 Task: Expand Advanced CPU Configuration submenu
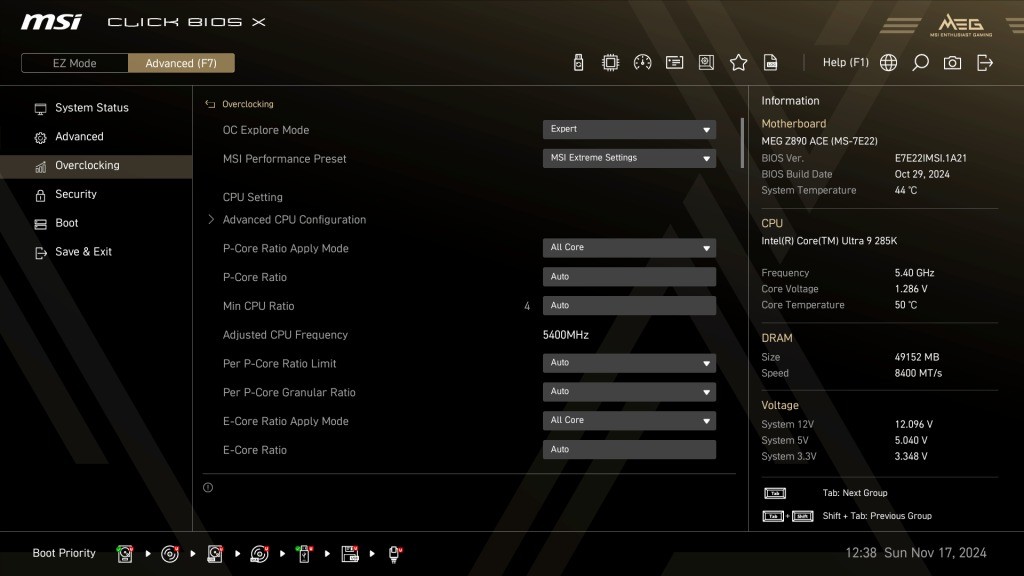point(294,219)
